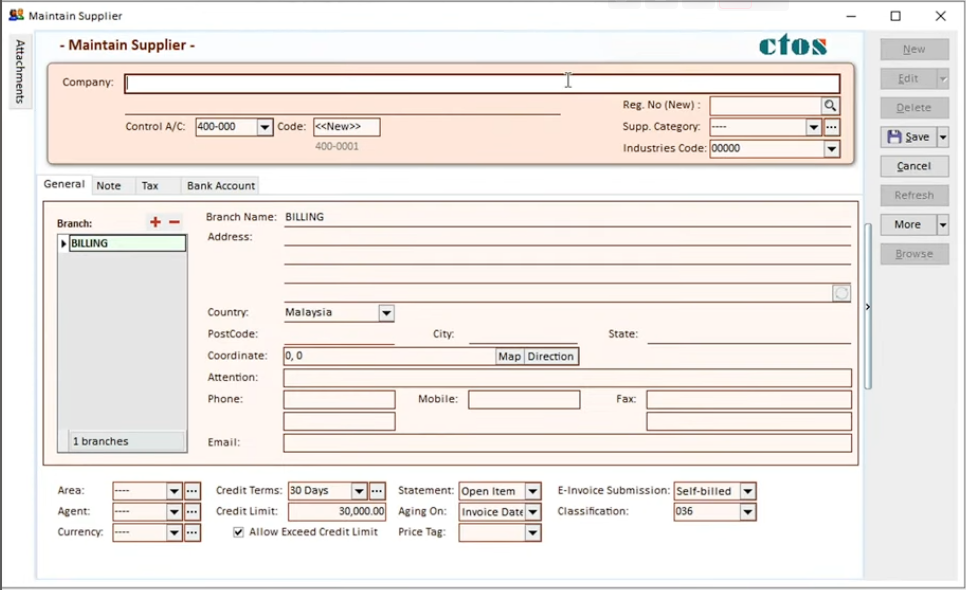This screenshot has width=966, height=590.
Task: Click the Save button
Action: (909, 137)
